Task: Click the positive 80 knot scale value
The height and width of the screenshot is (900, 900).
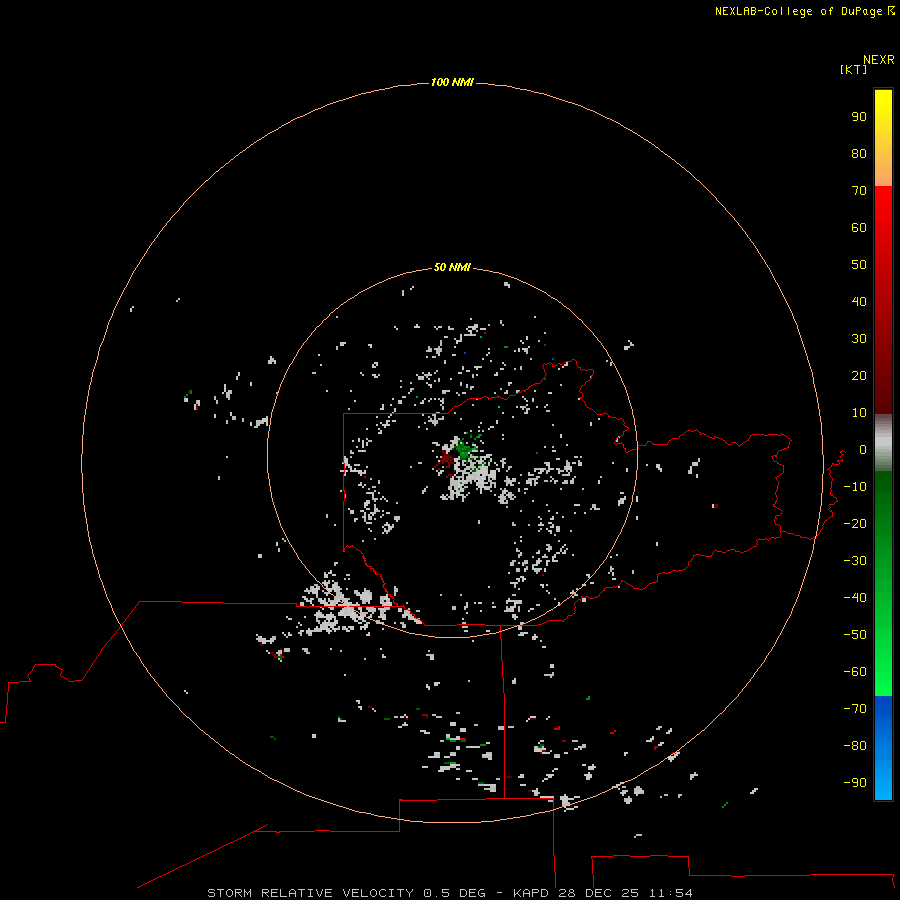Action: tap(859, 154)
